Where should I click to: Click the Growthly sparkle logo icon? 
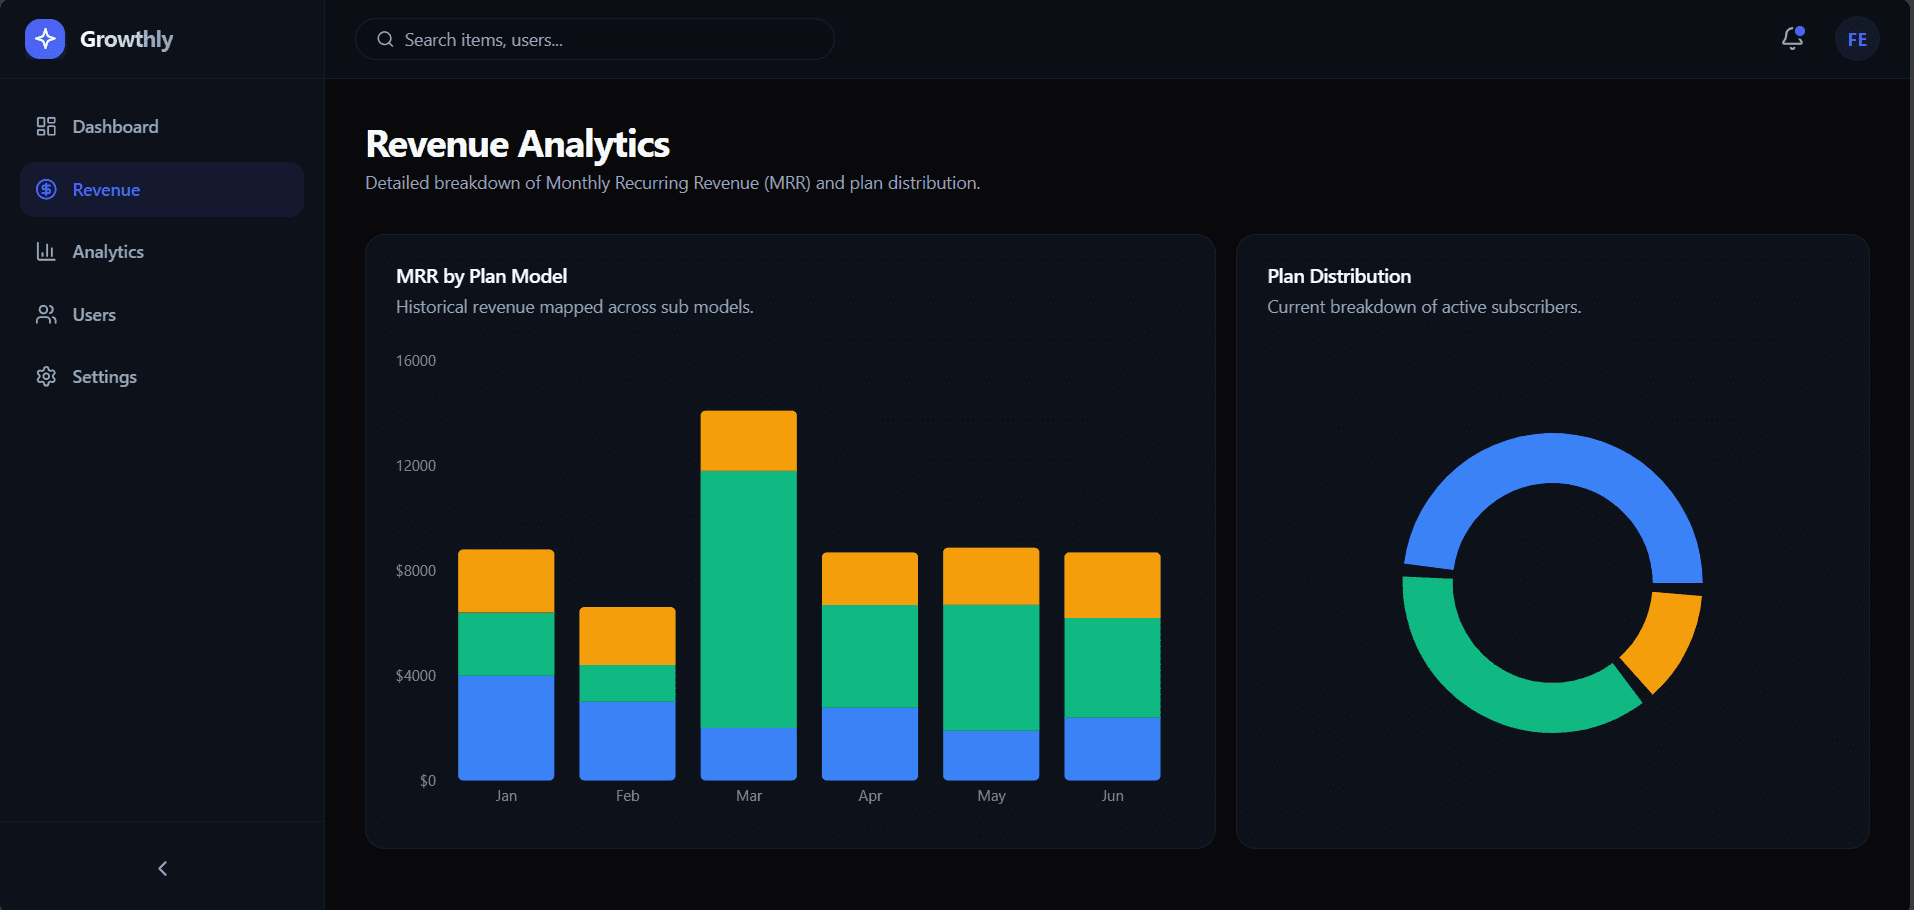[45, 39]
